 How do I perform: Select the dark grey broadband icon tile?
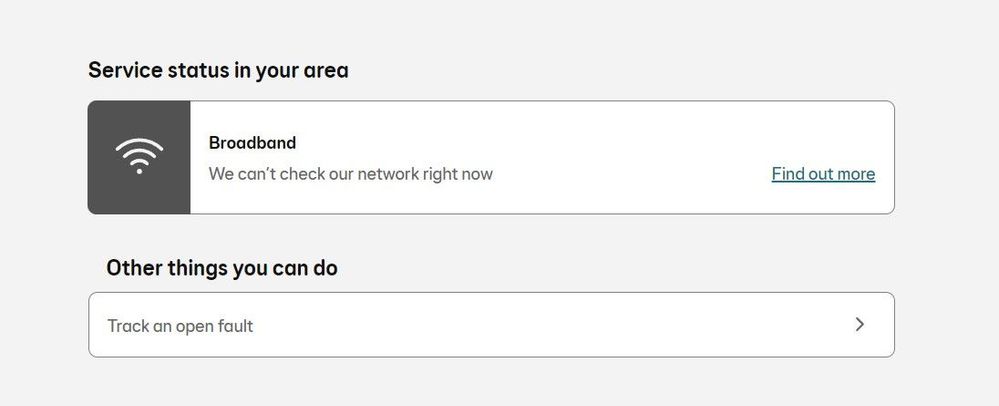coord(139,157)
